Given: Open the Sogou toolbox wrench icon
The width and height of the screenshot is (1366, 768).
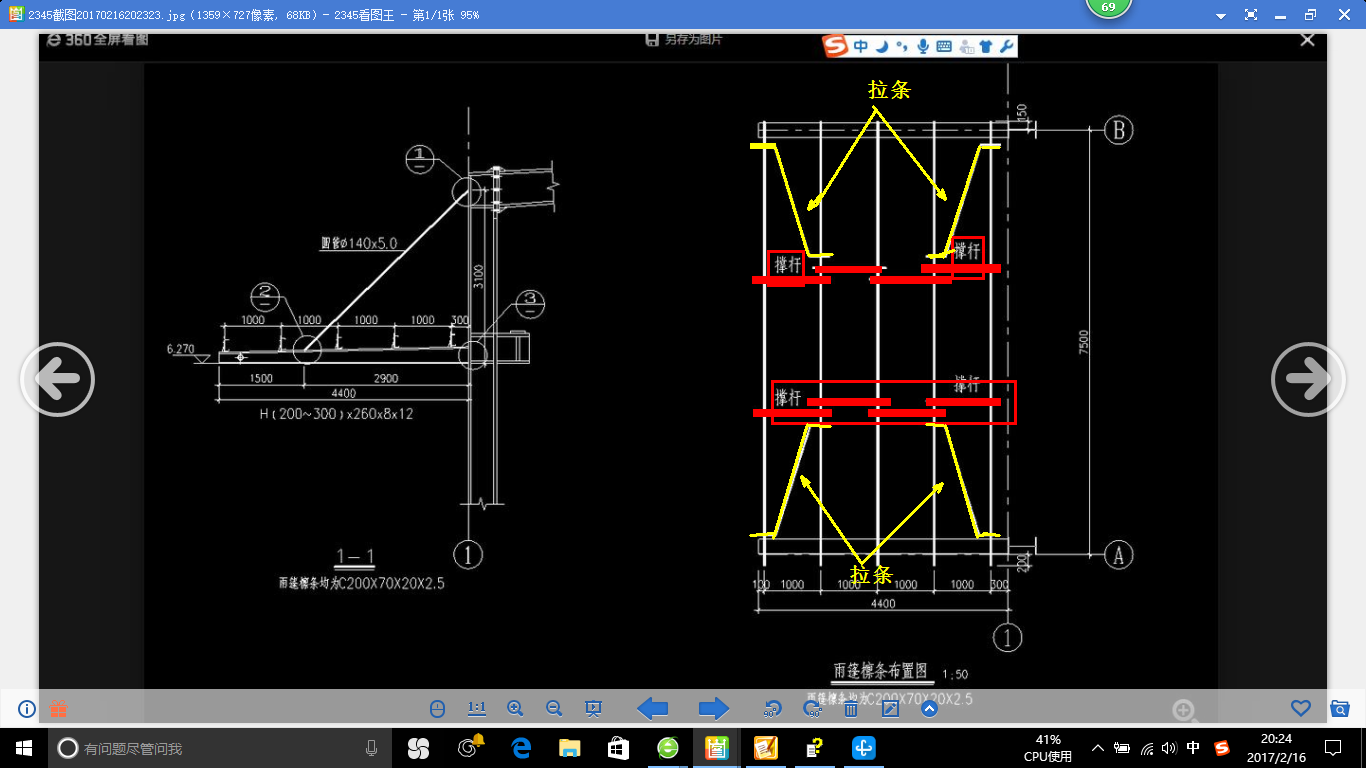Looking at the screenshot, I should point(1006,46).
